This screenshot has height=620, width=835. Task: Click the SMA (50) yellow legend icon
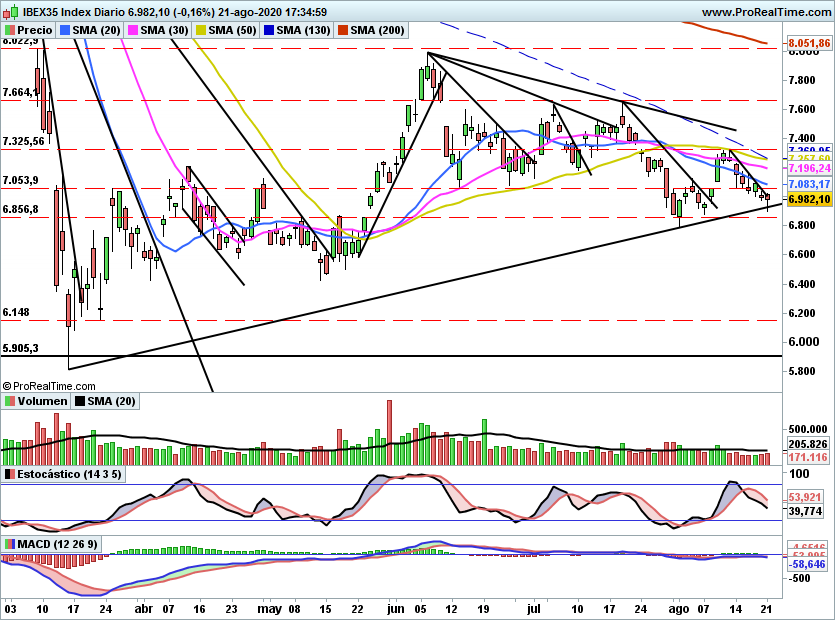click(201, 30)
